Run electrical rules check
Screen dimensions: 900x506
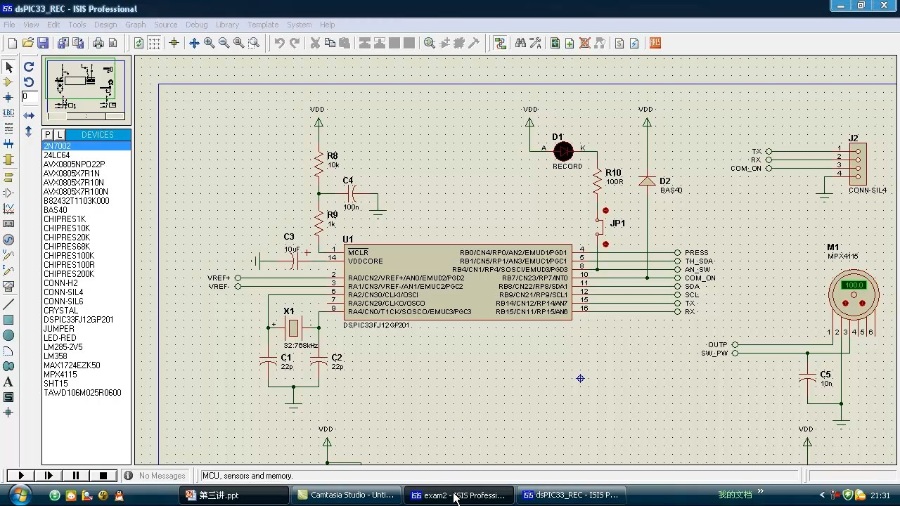click(634, 43)
